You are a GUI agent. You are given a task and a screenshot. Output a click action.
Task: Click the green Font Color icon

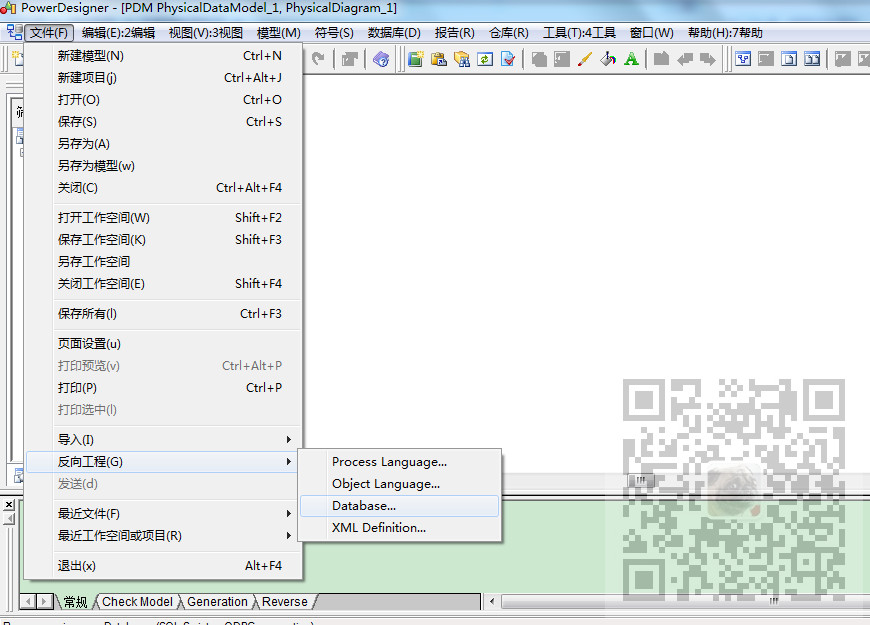coord(631,60)
